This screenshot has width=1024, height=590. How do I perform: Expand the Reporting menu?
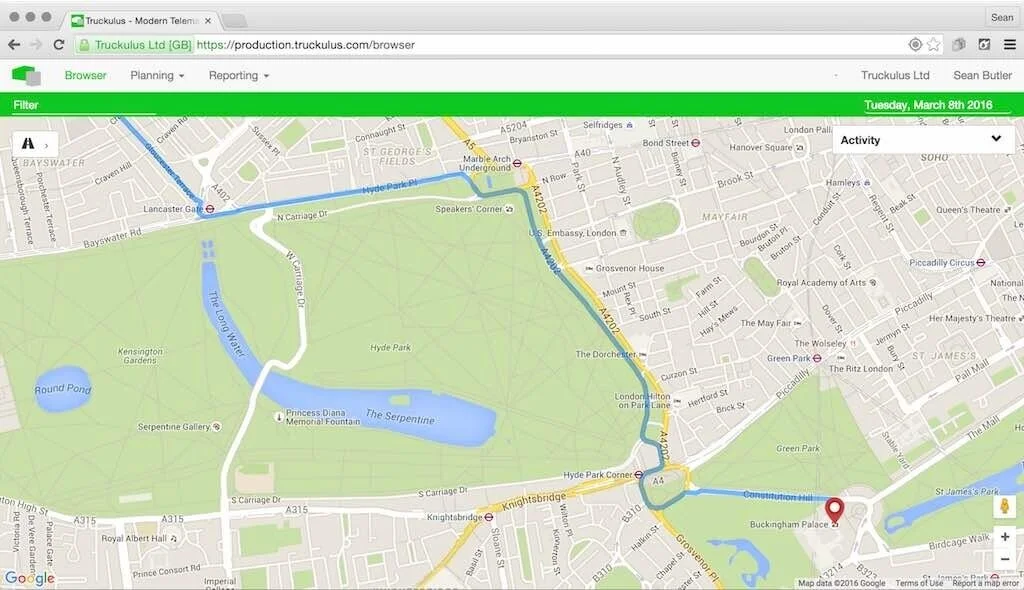[x=238, y=75]
